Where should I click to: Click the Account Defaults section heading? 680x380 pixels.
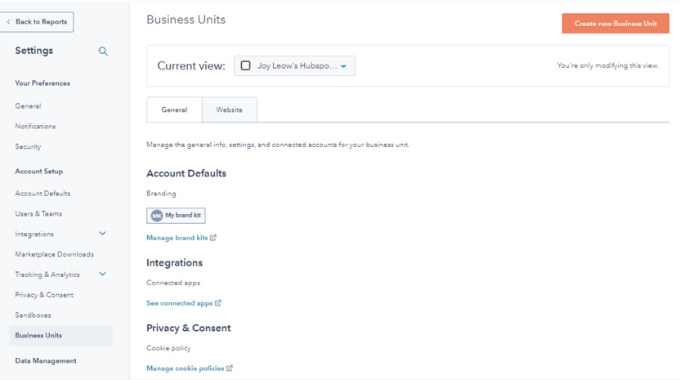click(x=186, y=174)
